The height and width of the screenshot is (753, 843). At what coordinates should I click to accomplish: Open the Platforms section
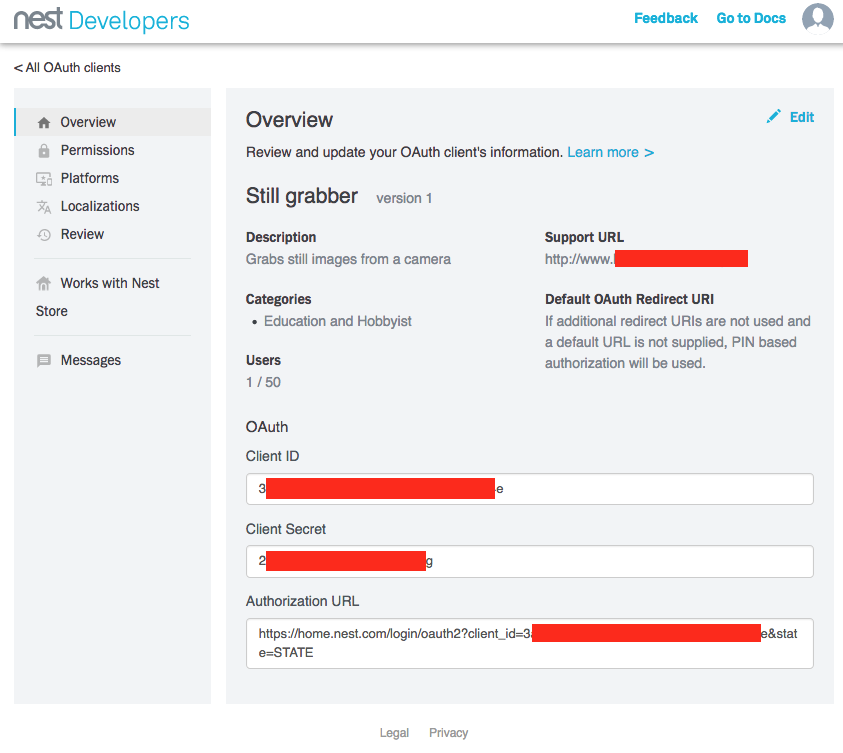(113, 178)
